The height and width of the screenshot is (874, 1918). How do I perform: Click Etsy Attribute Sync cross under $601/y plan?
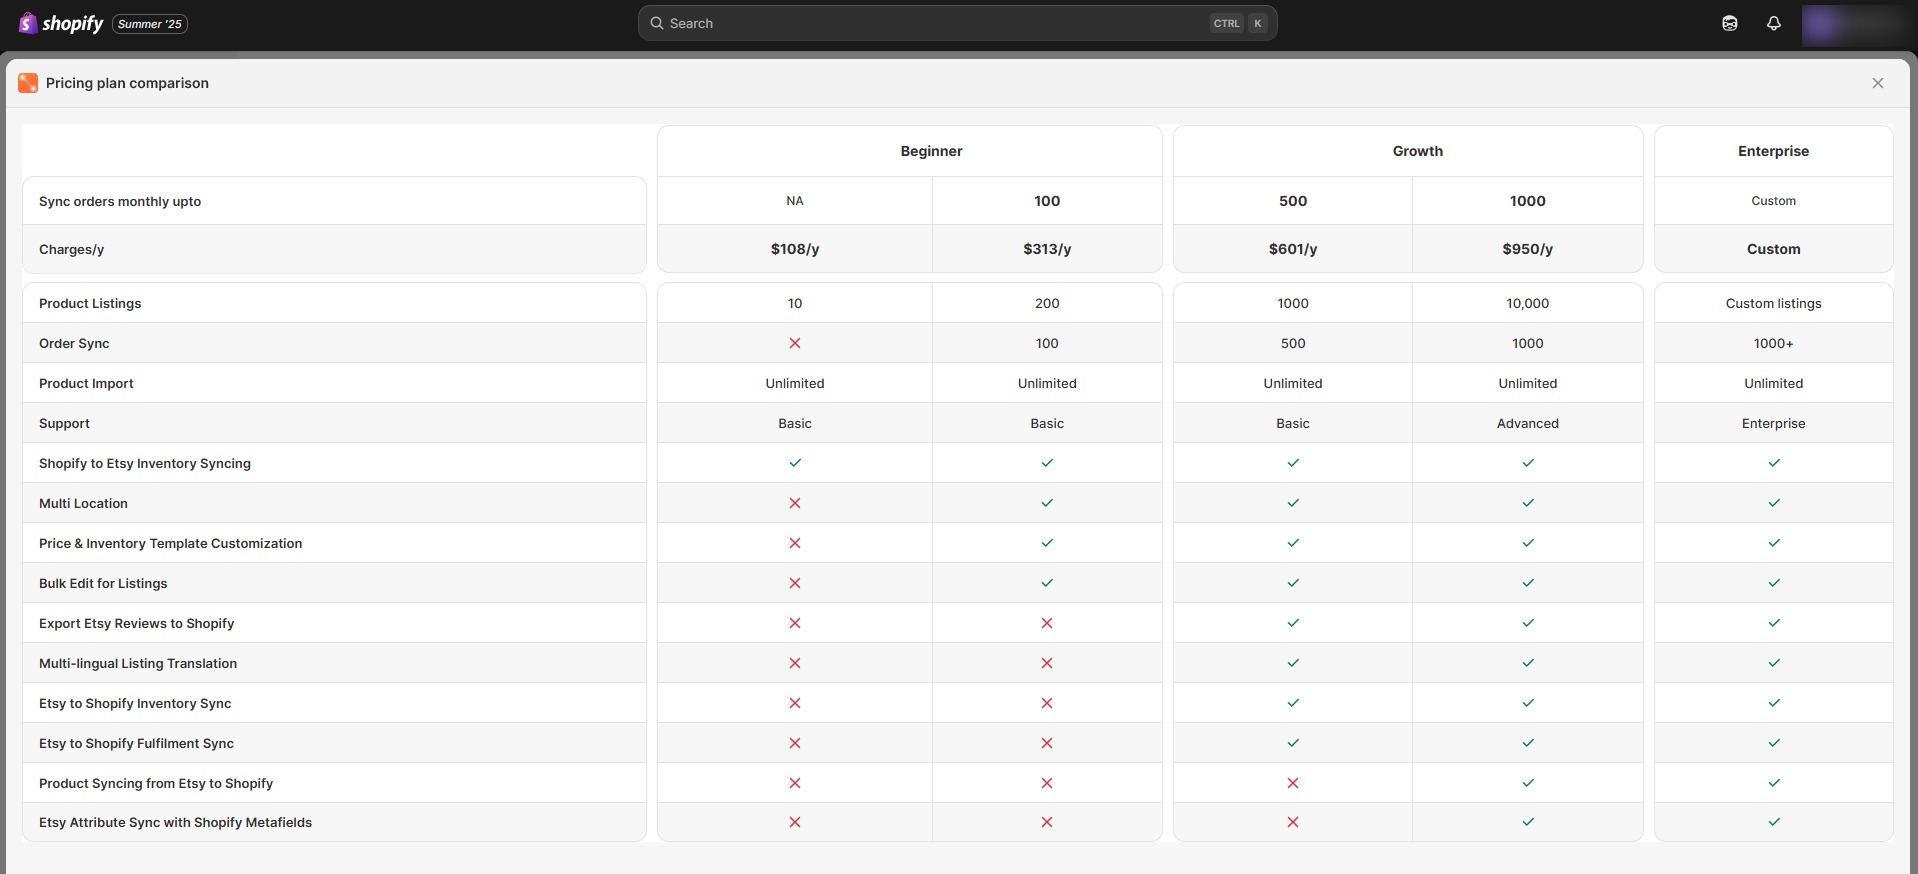click(x=1293, y=822)
